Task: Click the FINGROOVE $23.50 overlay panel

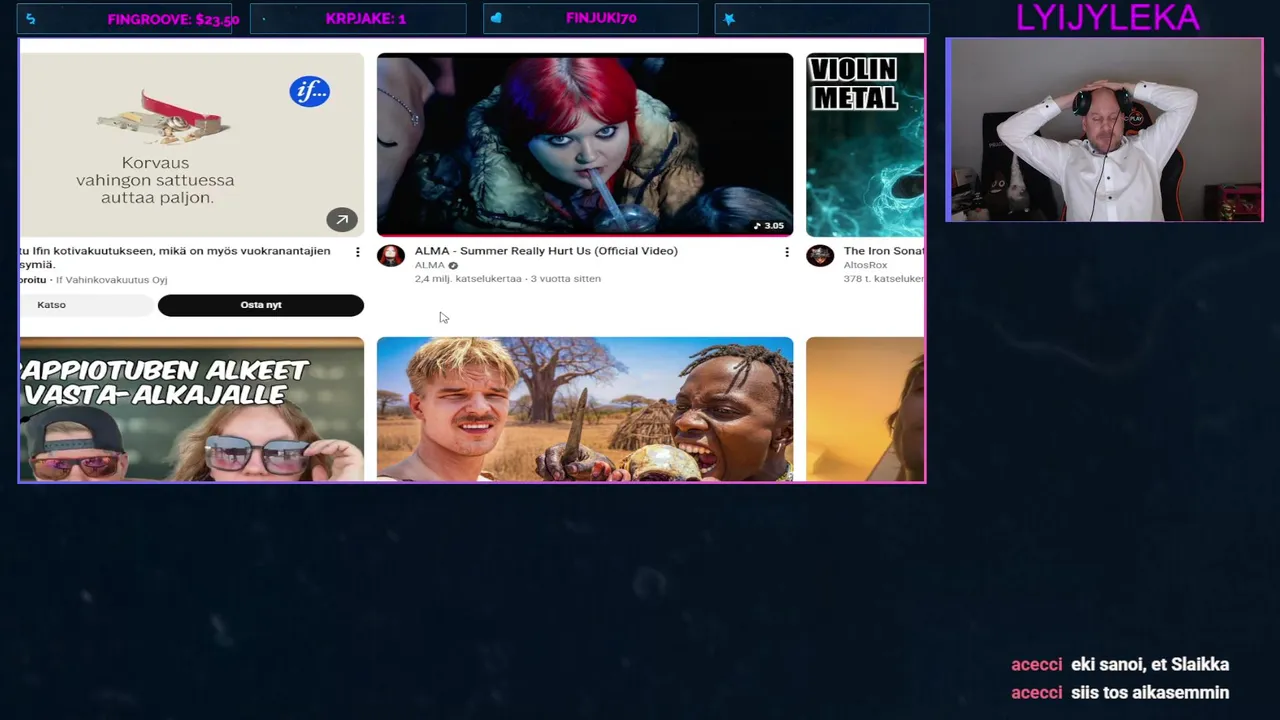Action: (127, 19)
